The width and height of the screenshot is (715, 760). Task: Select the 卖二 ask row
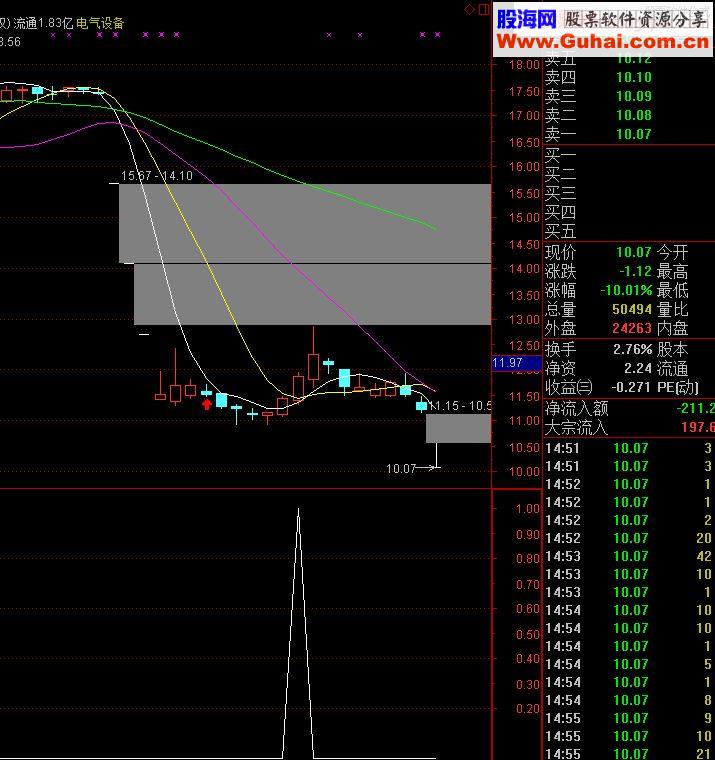[x=629, y=115]
